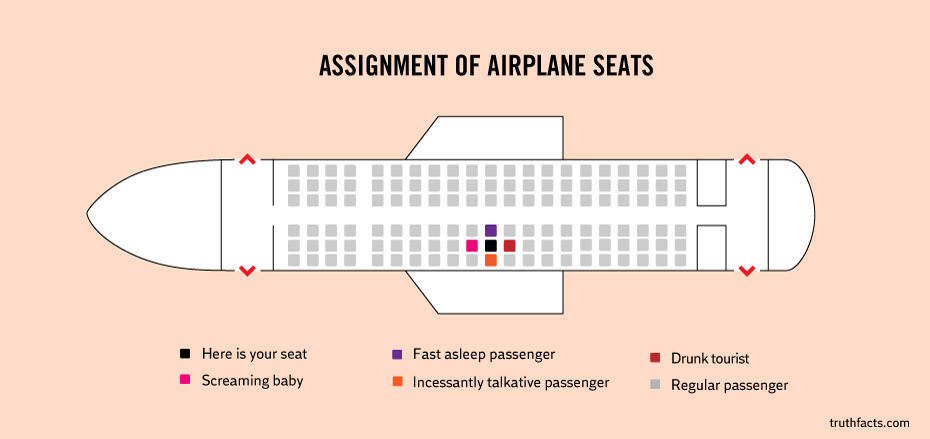Click the upper rear galley box
The width and height of the screenshot is (930, 439).
711,183
